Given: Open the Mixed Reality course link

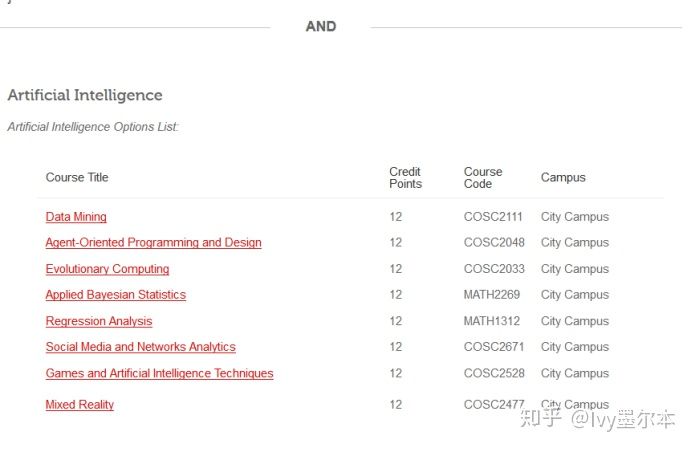Looking at the screenshot, I should point(79,404).
